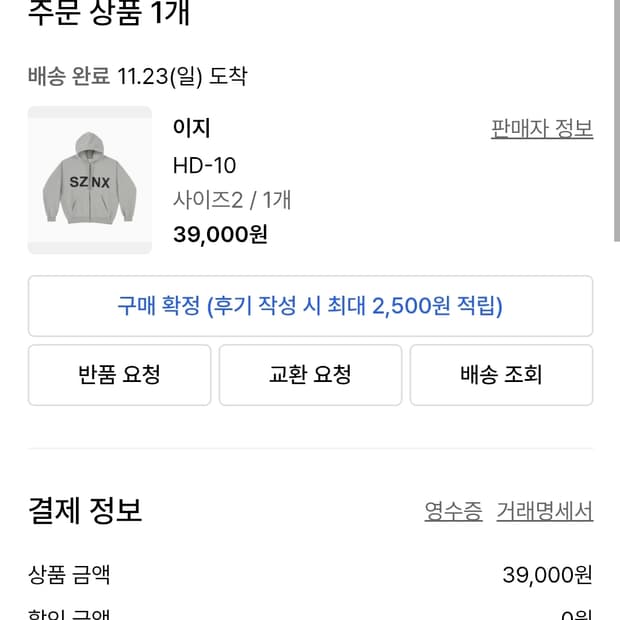Viewport: 620px width, 620px height.
Task: Open the 판매자 정보 link
Action: click(542, 129)
